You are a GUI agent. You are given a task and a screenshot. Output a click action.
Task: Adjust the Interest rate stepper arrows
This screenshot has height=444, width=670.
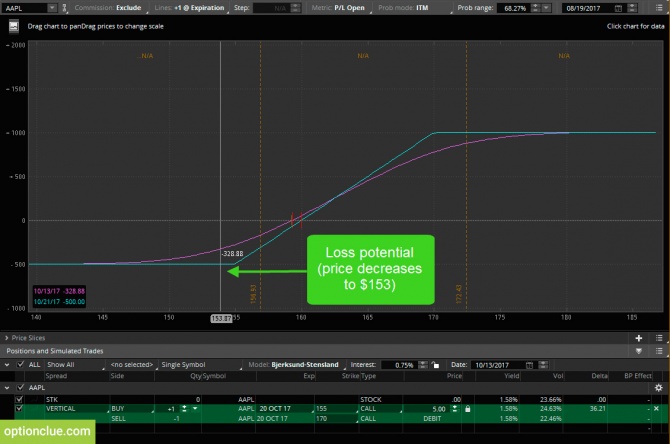pos(423,365)
